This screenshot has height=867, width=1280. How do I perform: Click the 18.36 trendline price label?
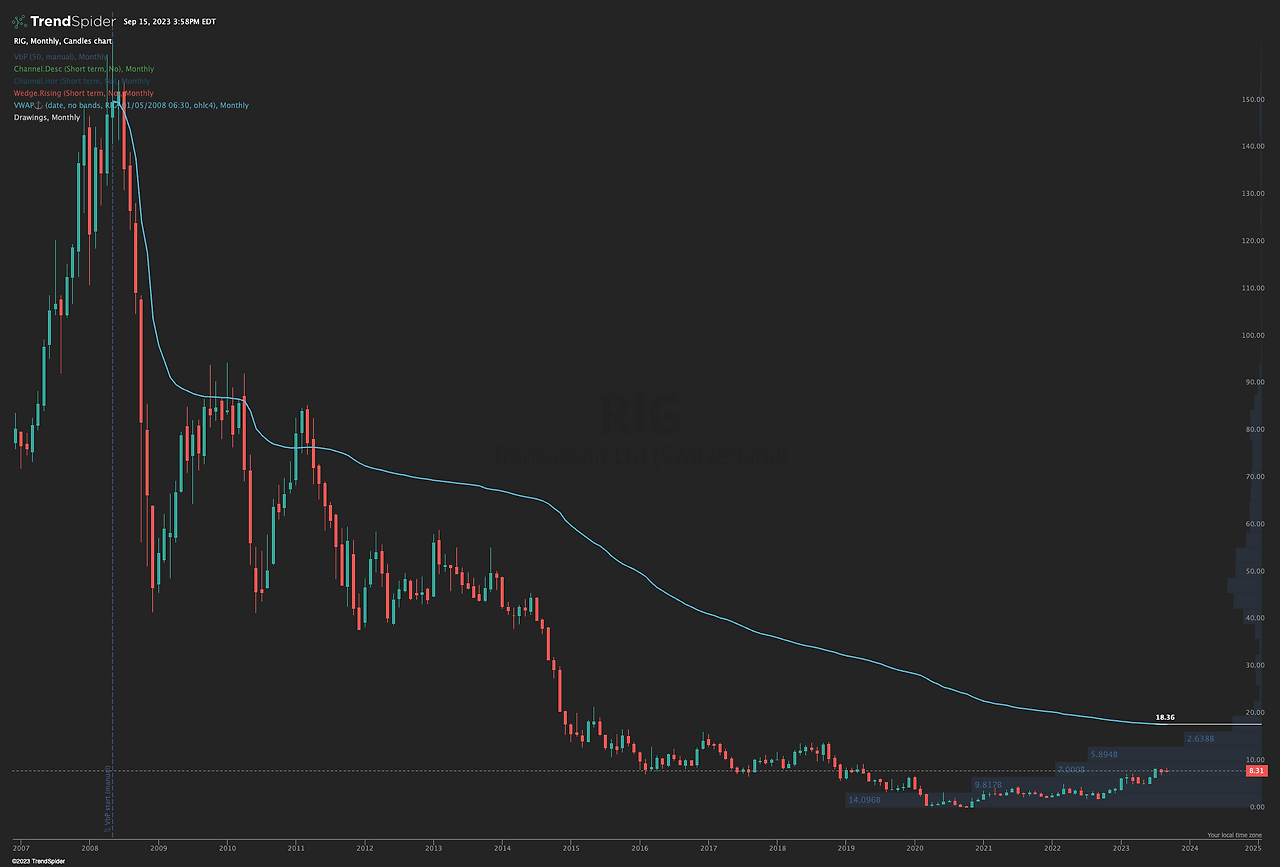[1165, 717]
